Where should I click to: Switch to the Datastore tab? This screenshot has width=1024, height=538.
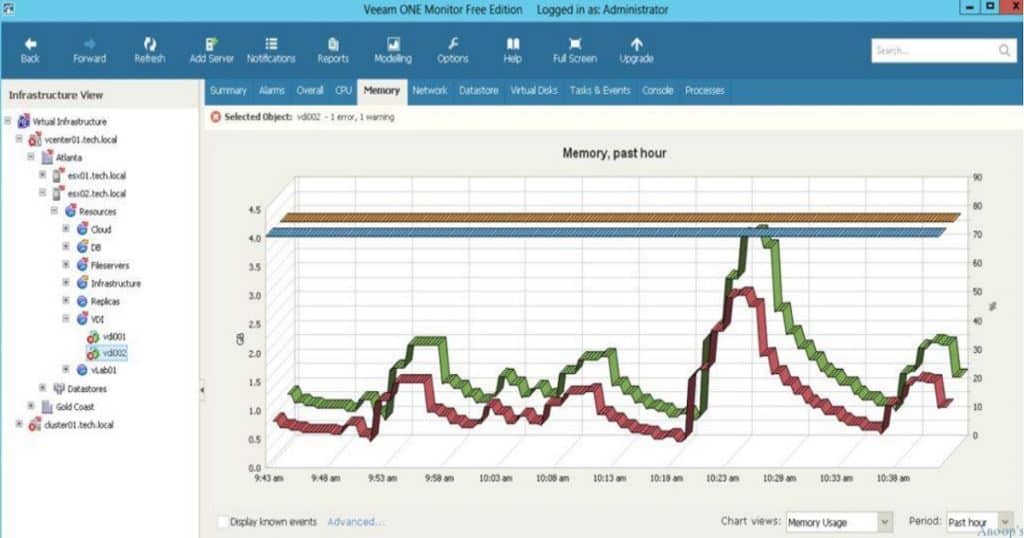click(x=479, y=91)
